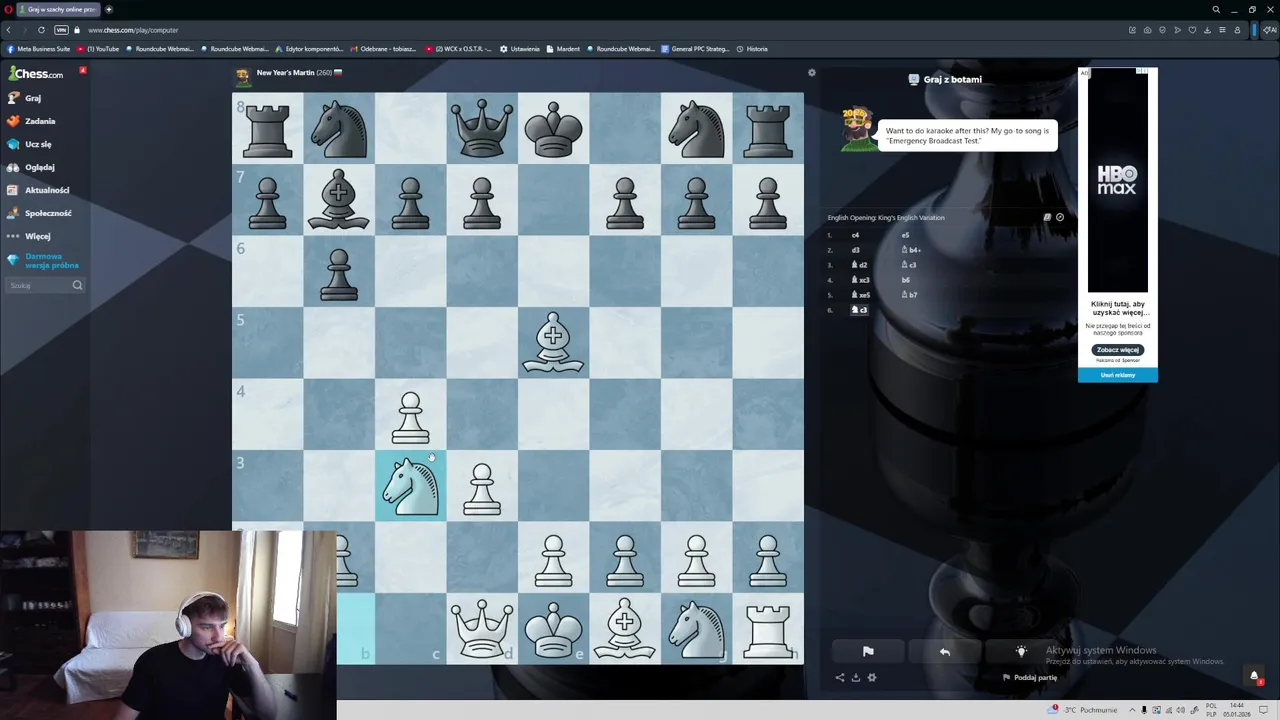This screenshot has width=1280, height=720.
Task: Click the resign flag button
Action: click(868, 652)
